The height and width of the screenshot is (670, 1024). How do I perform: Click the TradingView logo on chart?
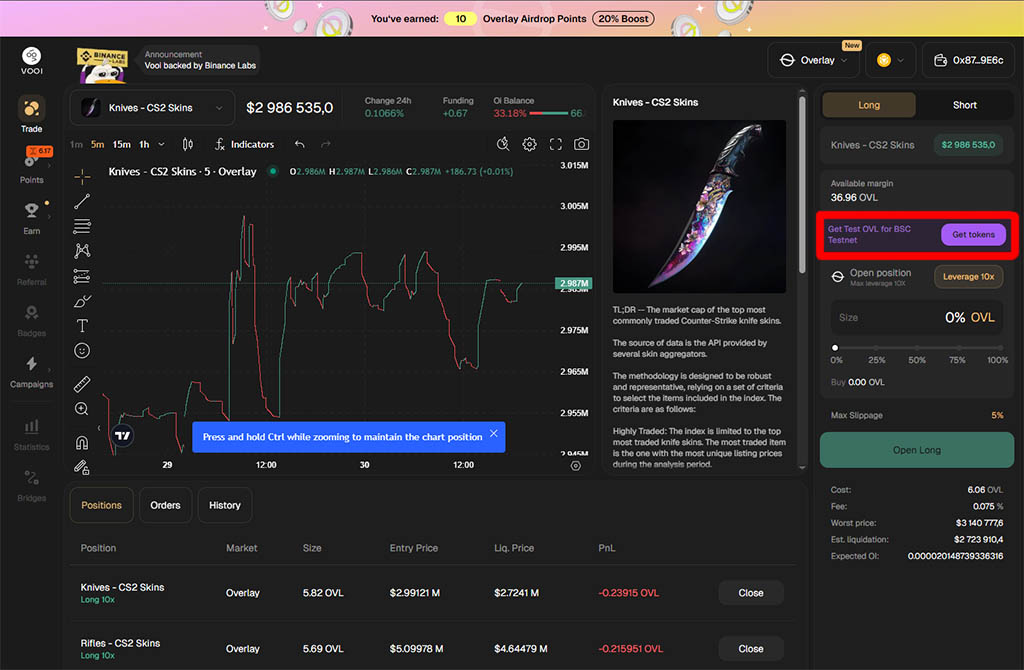[x=123, y=435]
